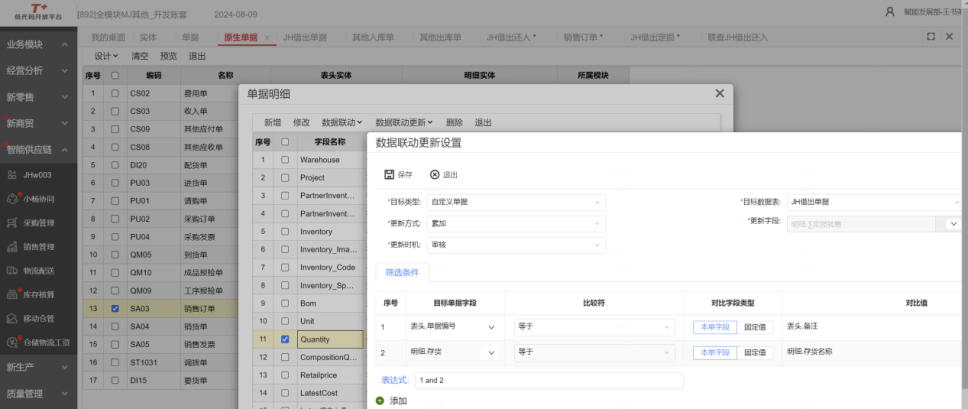Click 预览 in main toolbar

pyautogui.click(x=169, y=56)
